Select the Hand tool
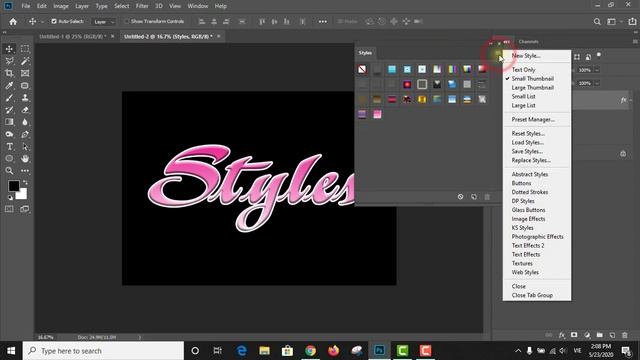This screenshot has width=640, height=360. (x=25, y=158)
